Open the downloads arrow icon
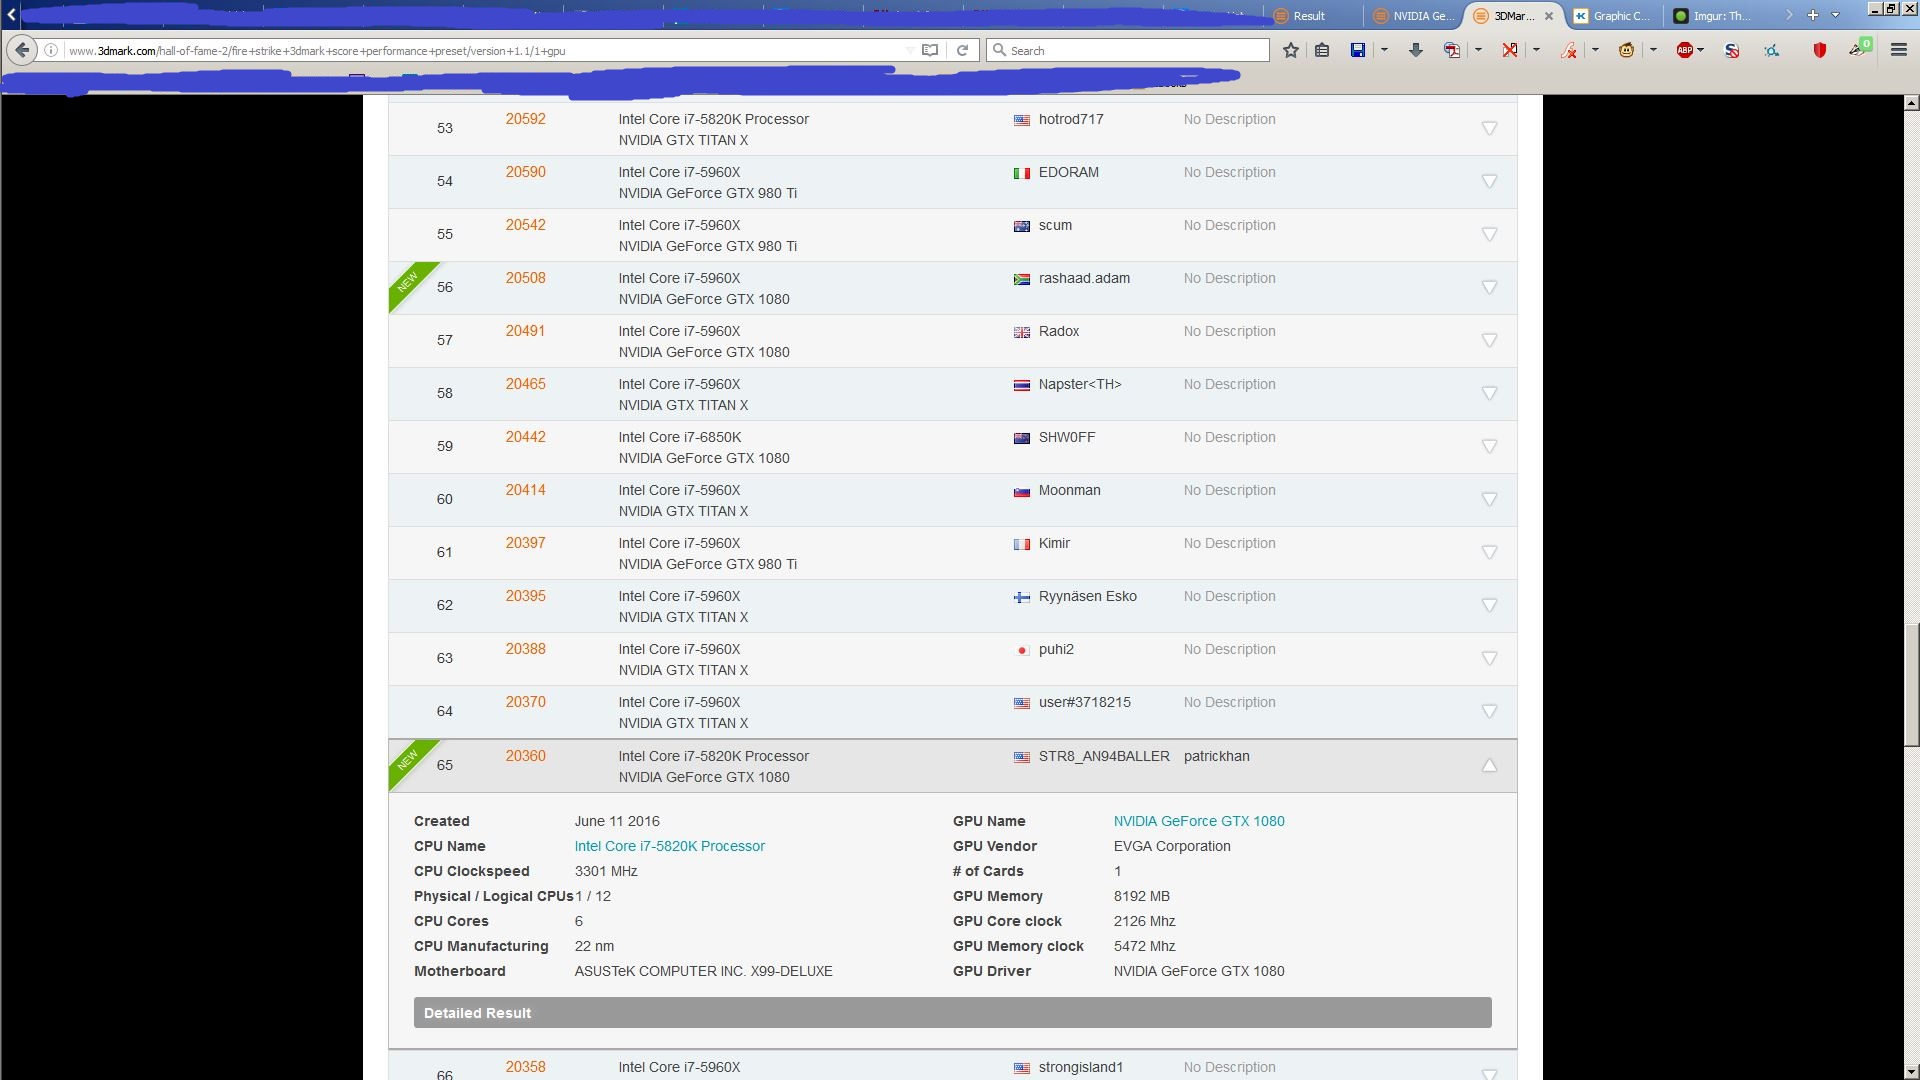The height and width of the screenshot is (1080, 1920). click(x=1416, y=50)
